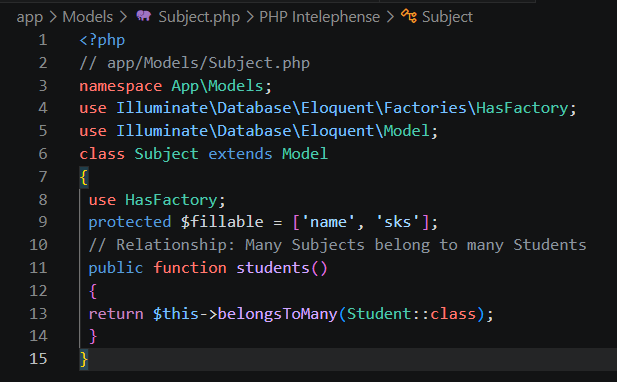Select the Subject.php breadcrumb item

pos(199,17)
